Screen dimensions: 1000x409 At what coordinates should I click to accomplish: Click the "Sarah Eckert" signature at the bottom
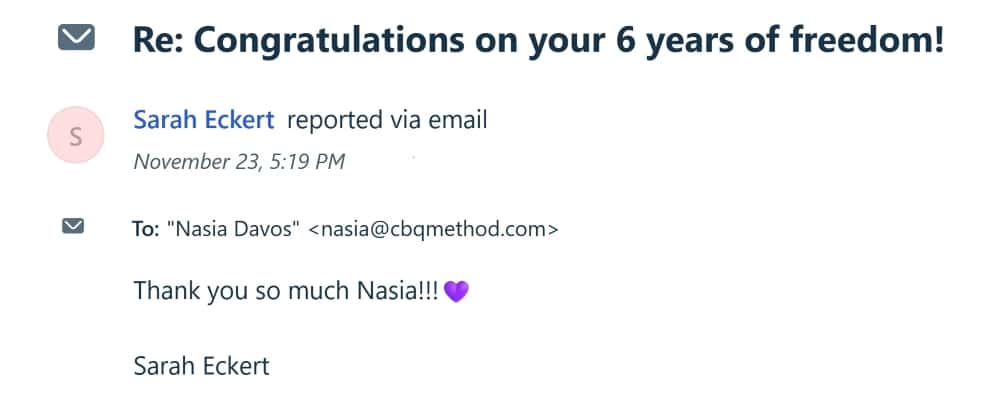201,365
